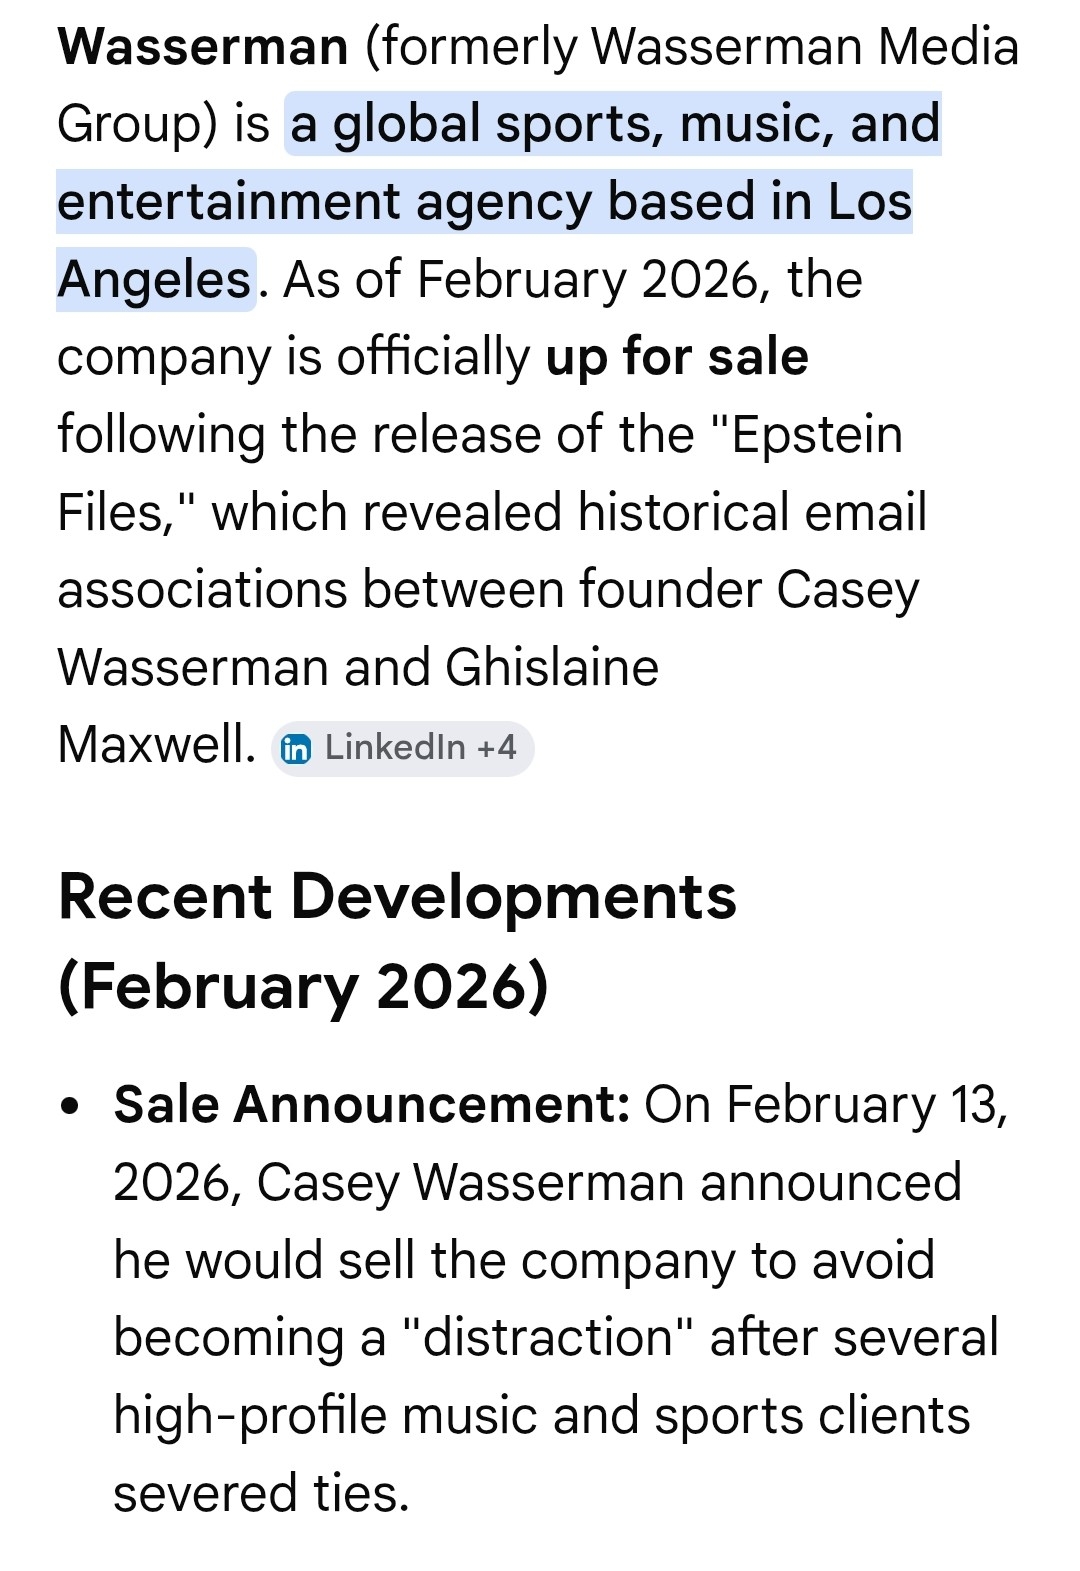Viewport: 1080px width, 1571px height.
Task: Tap the quoted word "distraction"
Action: click(x=548, y=1338)
